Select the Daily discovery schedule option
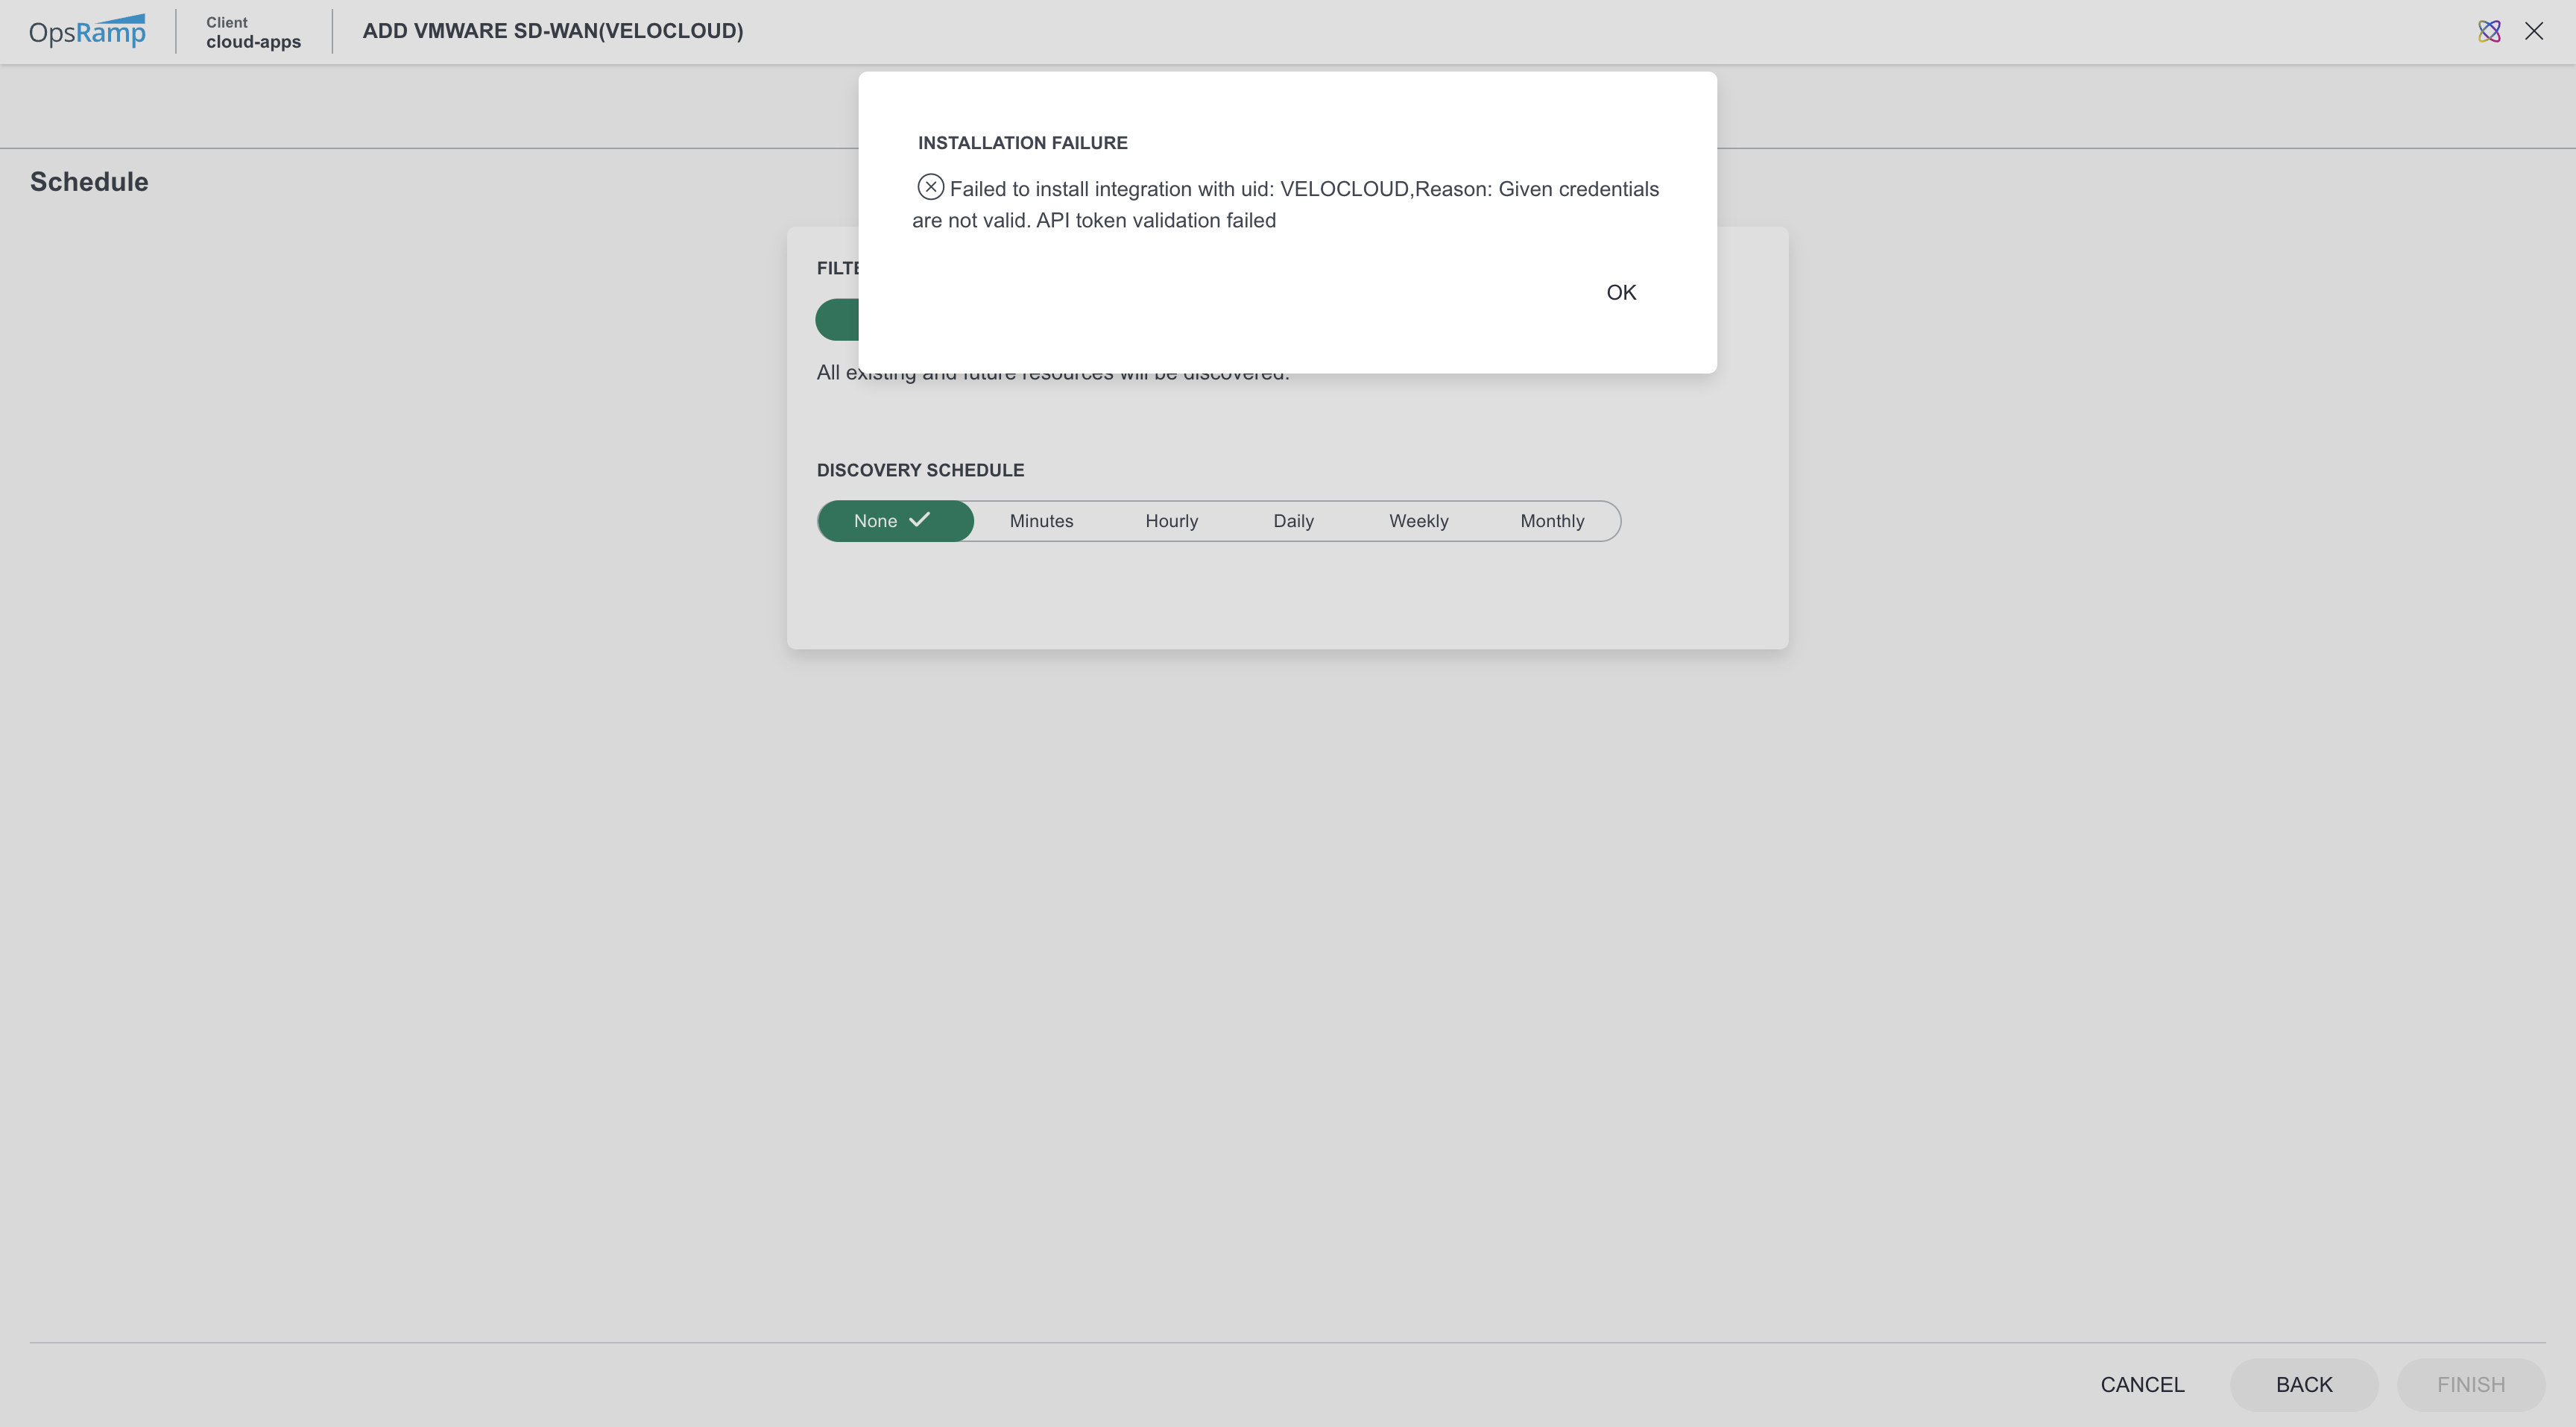2576x1427 pixels. click(1293, 521)
